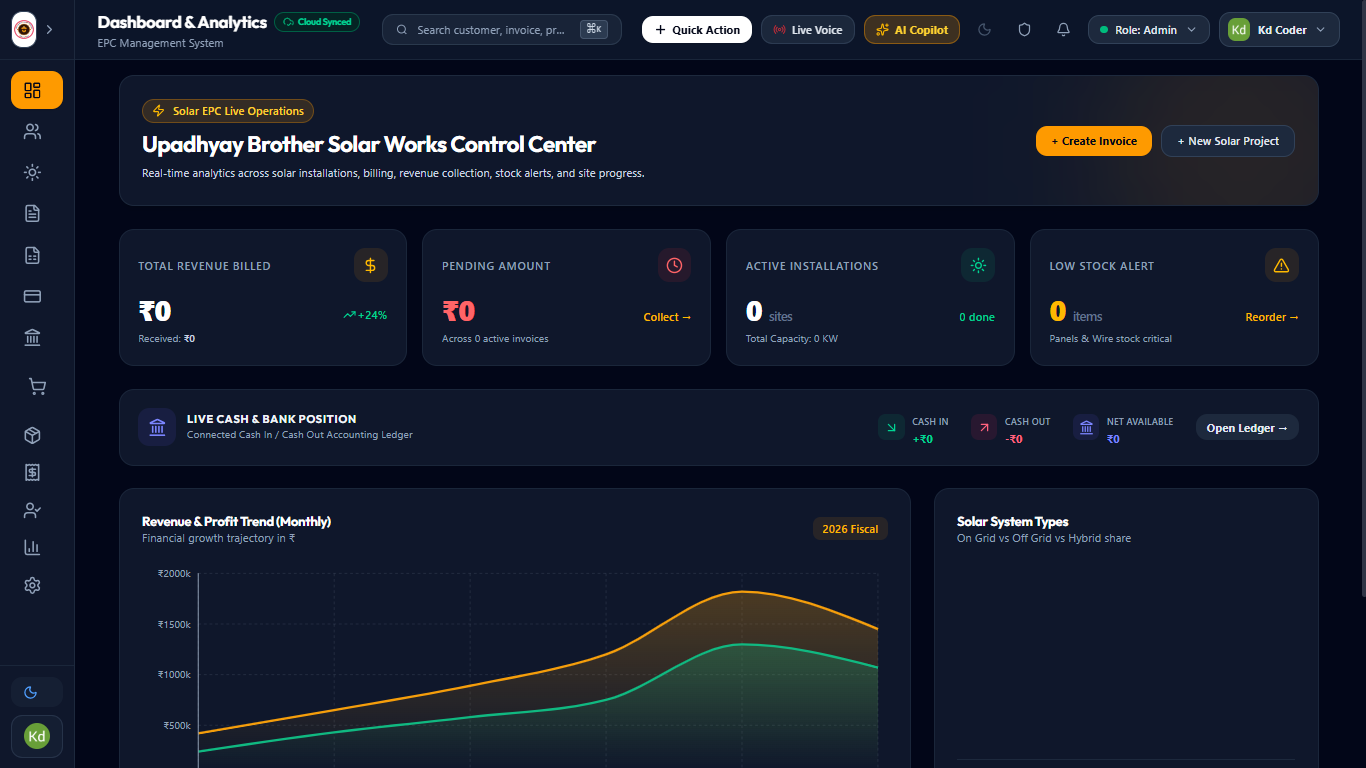Click the "+24%" revenue growth text

[372, 315]
